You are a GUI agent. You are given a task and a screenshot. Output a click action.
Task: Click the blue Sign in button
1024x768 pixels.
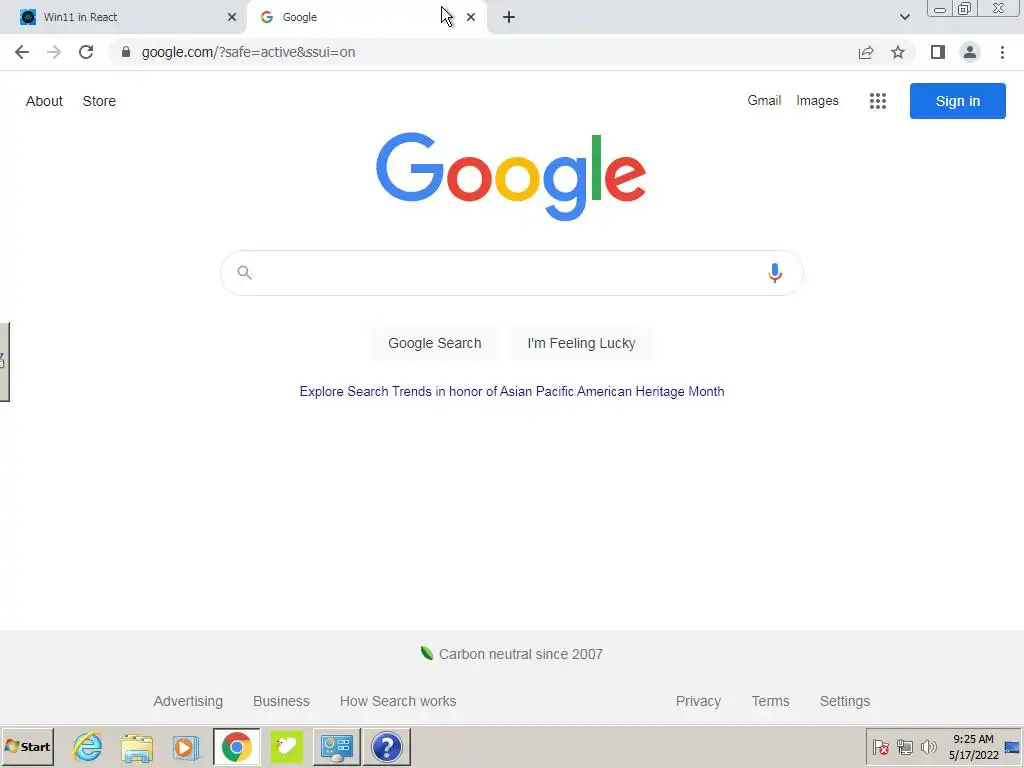[957, 101]
